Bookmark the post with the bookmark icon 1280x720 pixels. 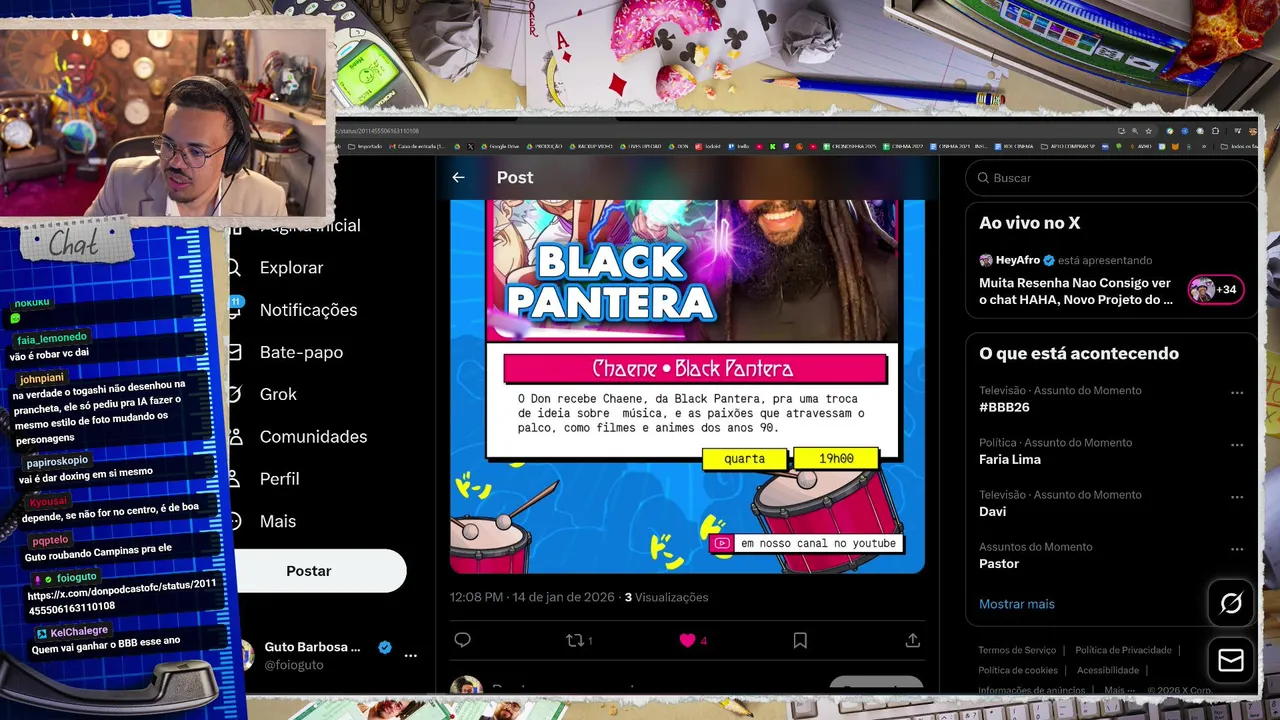(x=800, y=640)
